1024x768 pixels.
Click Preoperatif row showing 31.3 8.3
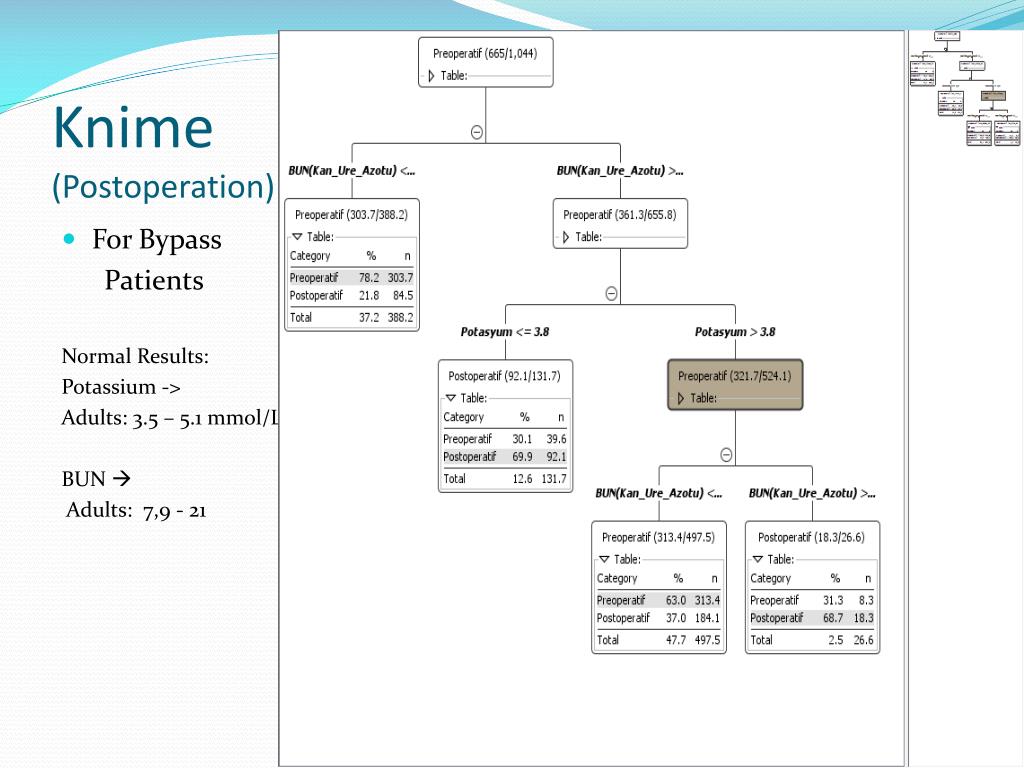pos(812,600)
